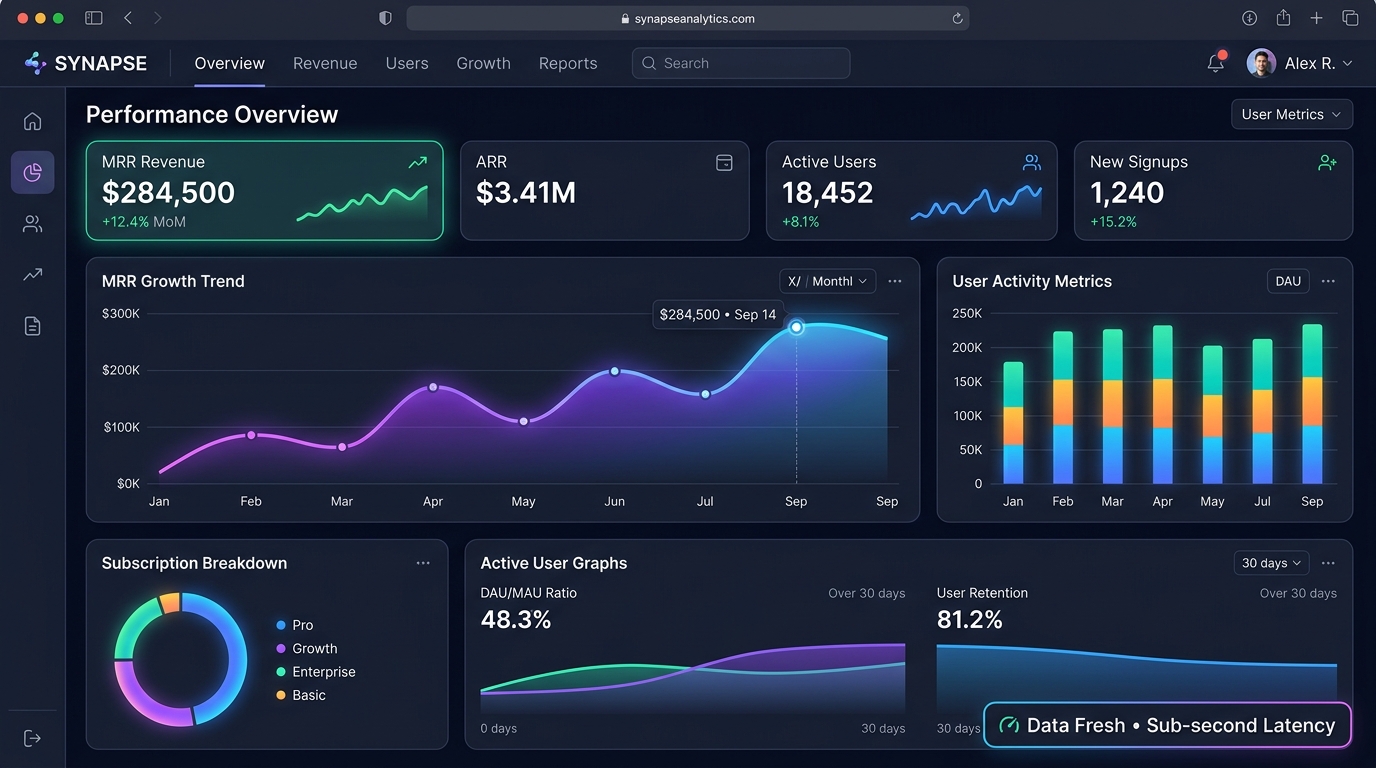The width and height of the screenshot is (1376, 768).
Task: Show browser tab overview icon
Action: (x=1350, y=18)
